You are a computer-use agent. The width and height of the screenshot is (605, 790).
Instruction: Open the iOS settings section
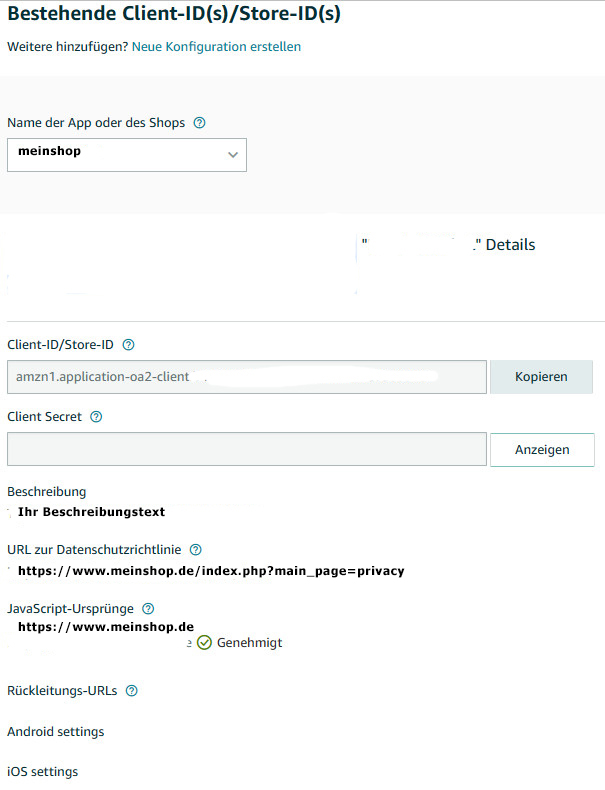[x=43, y=772]
